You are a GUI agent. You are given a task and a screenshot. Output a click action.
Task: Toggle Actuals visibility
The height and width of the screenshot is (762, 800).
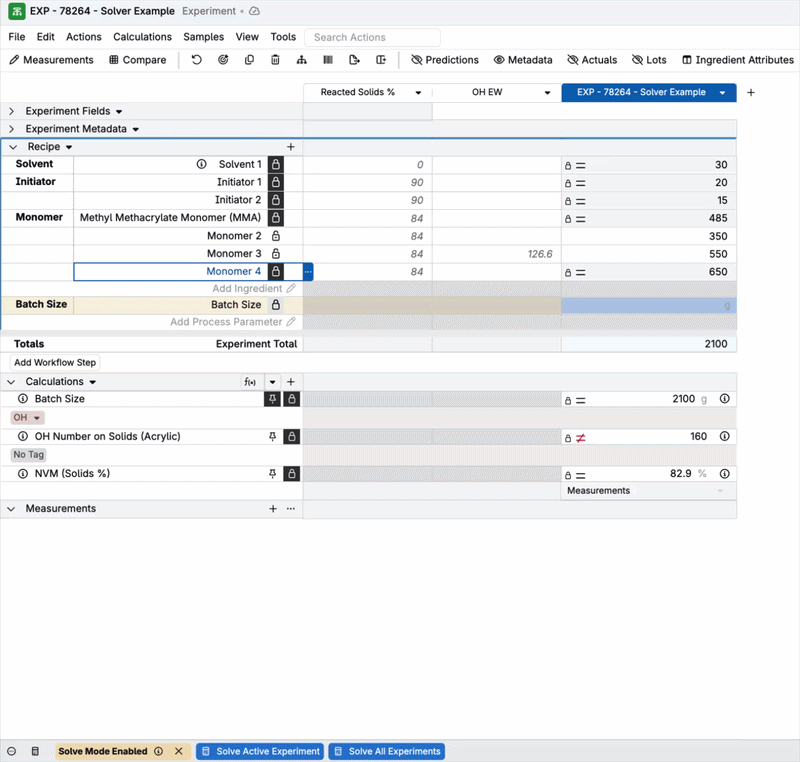click(x=592, y=60)
